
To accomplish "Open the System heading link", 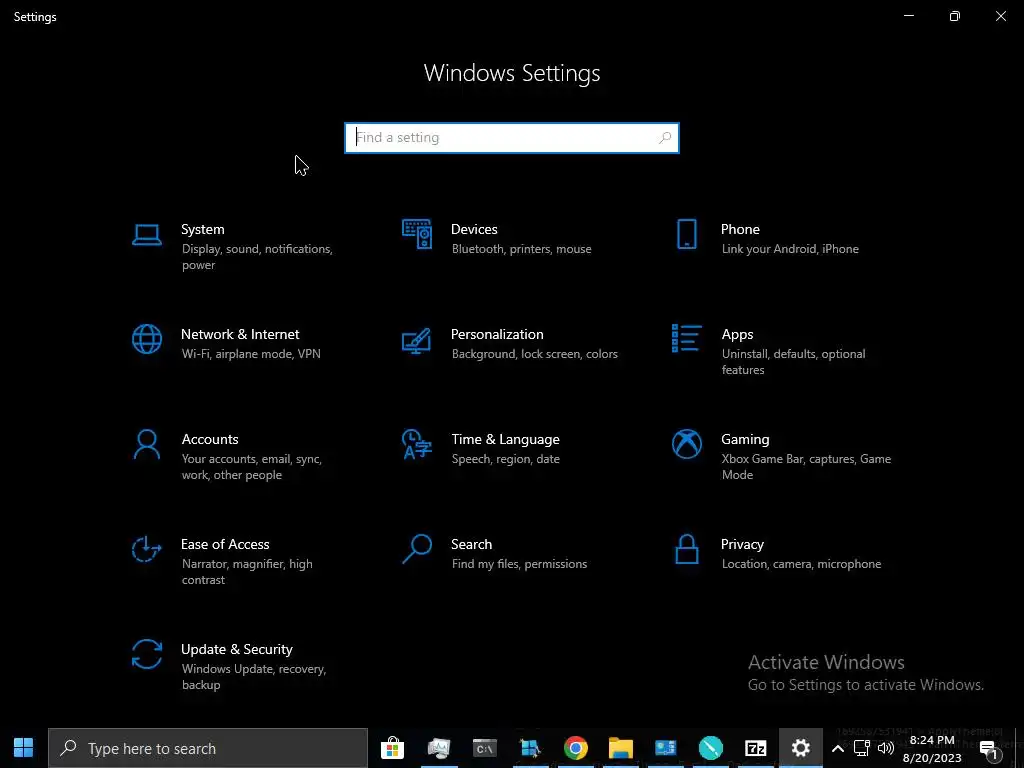I will 202,229.
